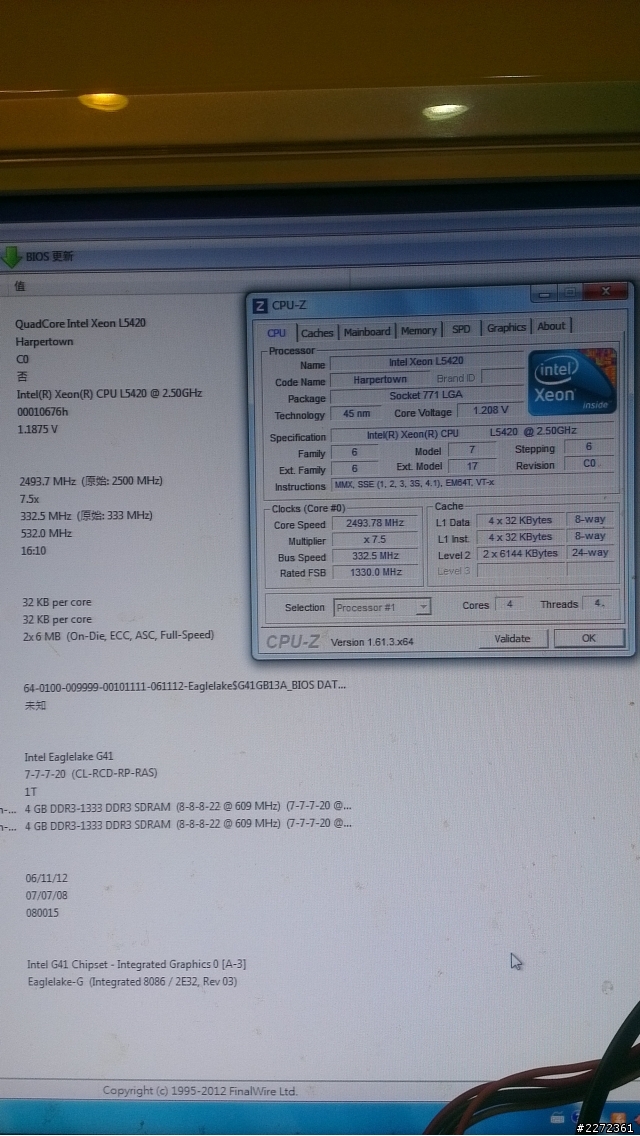Open the Memory tab
Viewport: 640px width, 1136px height.
pos(418,330)
